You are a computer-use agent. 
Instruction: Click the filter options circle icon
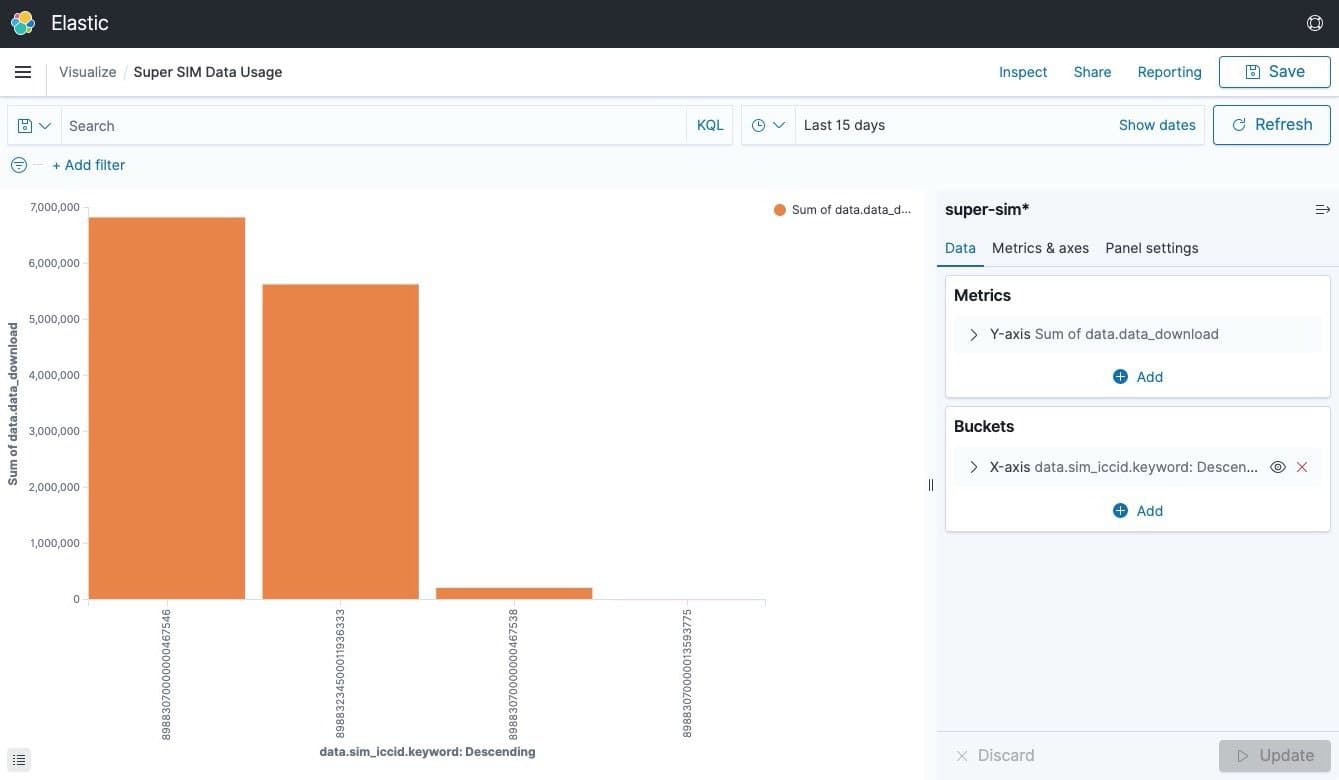18,165
